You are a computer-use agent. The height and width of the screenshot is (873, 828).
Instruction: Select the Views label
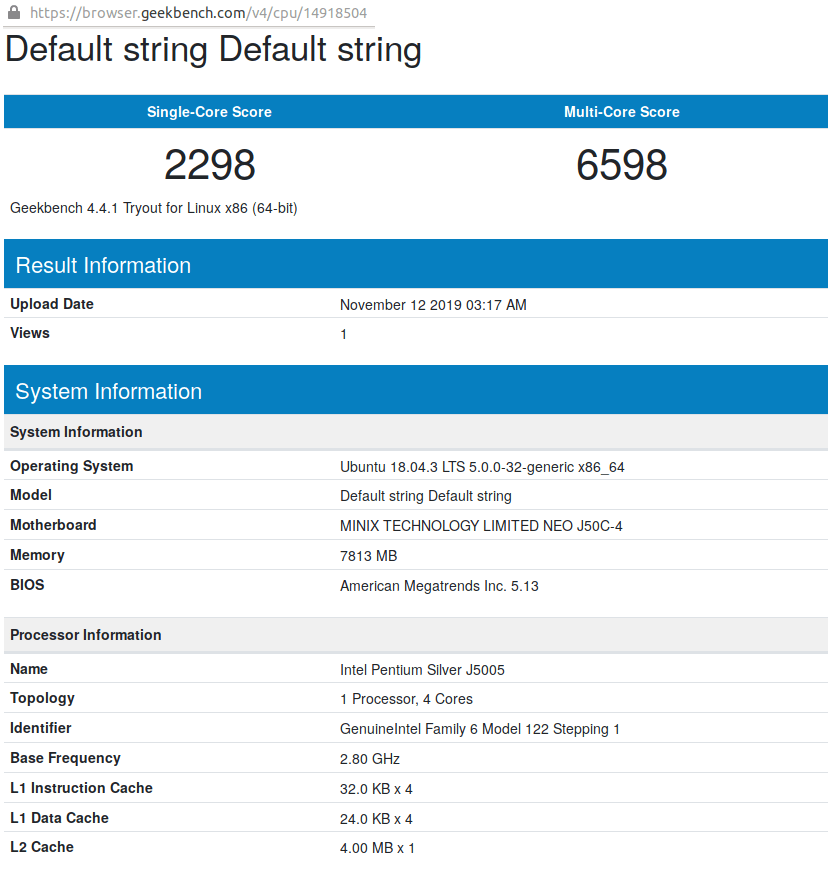pyautogui.click(x=30, y=333)
